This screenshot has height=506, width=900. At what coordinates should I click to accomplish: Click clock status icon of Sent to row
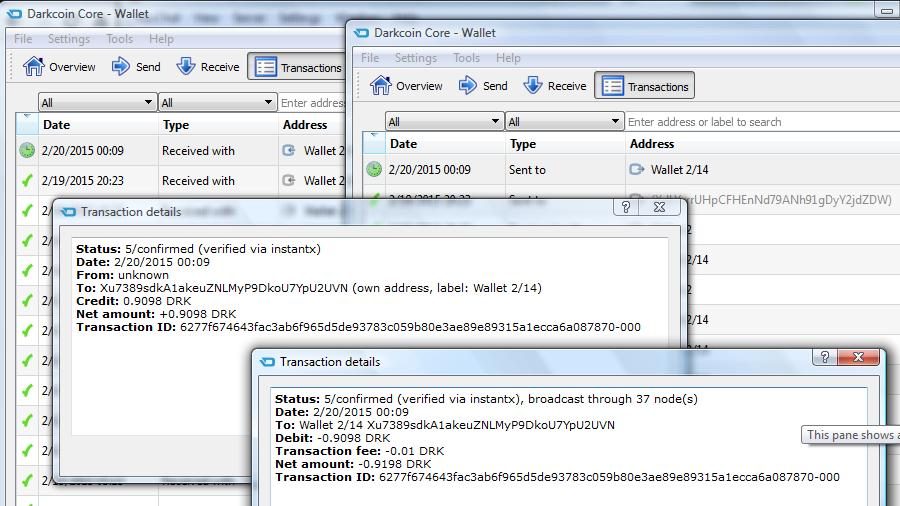(374, 169)
